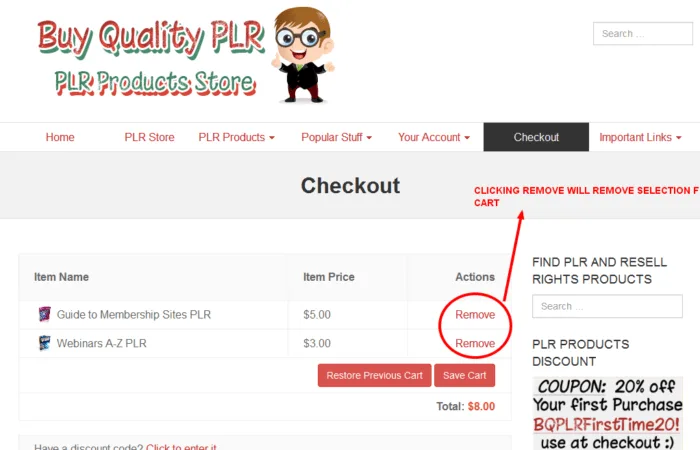
Task: Click the discount code 'Click to enter it' link
Action: point(181,447)
